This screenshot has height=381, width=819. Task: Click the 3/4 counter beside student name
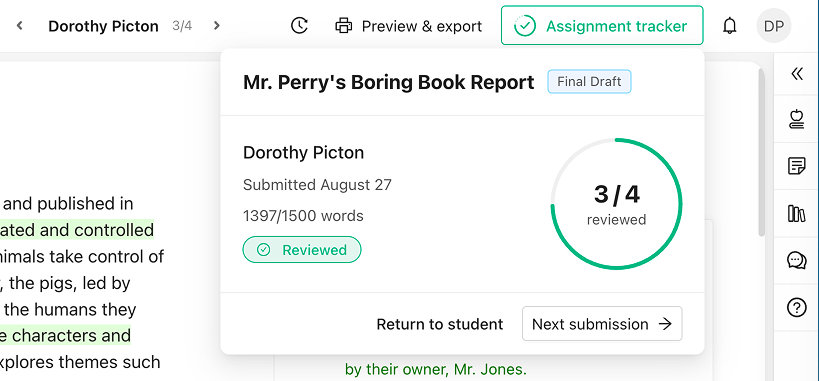(x=182, y=26)
